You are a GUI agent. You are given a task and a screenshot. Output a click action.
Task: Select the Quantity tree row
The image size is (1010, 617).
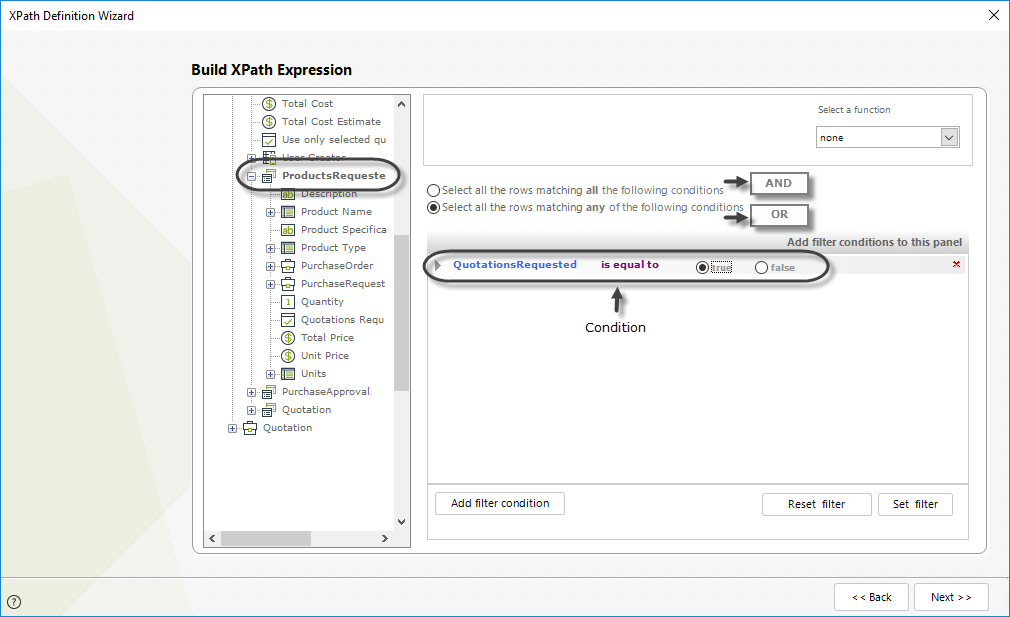[322, 302]
